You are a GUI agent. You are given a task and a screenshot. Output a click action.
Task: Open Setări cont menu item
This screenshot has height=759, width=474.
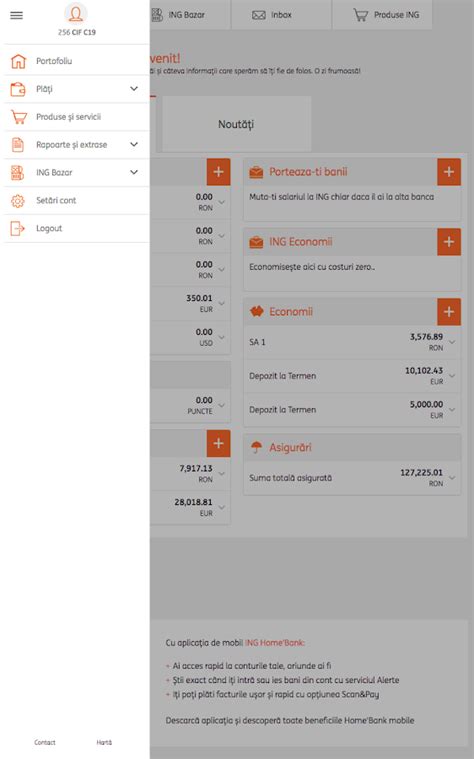point(76,200)
